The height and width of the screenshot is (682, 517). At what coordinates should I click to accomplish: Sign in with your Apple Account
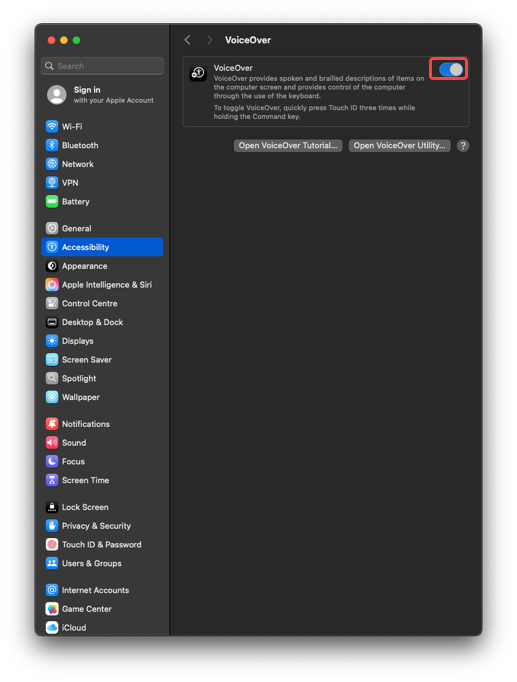tap(113, 94)
